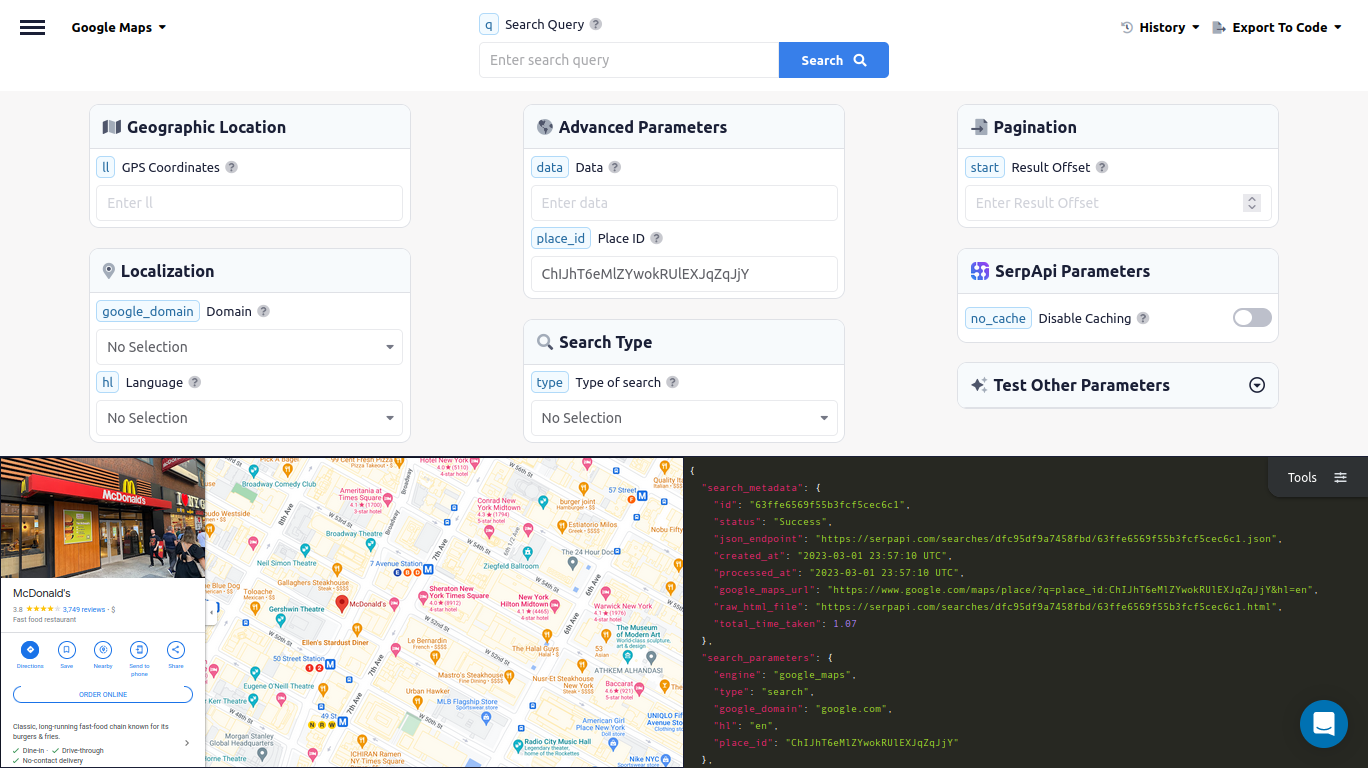Image resolution: width=1368 pixels, height=768 pixels.
Task: Click the 'll' parameter tag
Action: point(106,167)
